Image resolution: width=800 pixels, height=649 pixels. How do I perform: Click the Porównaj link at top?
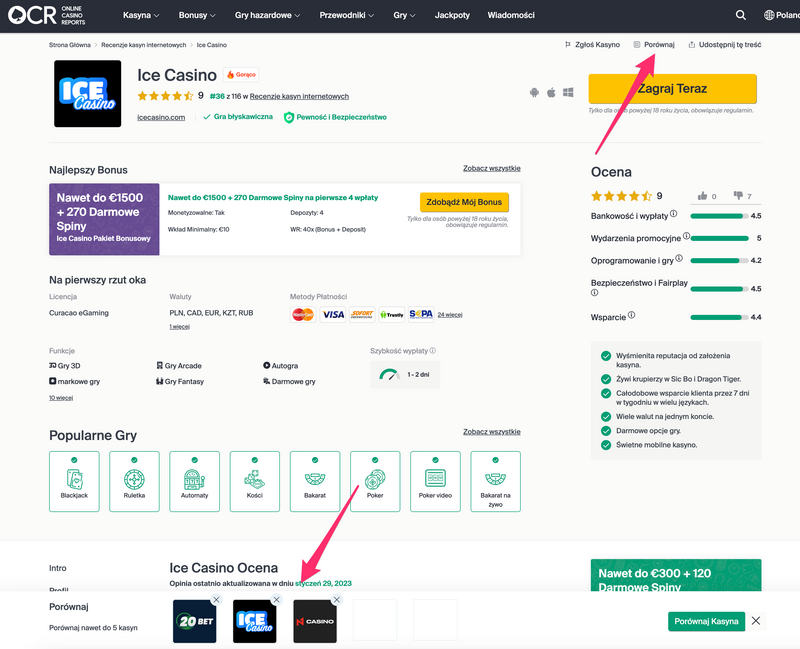point(654,45)
